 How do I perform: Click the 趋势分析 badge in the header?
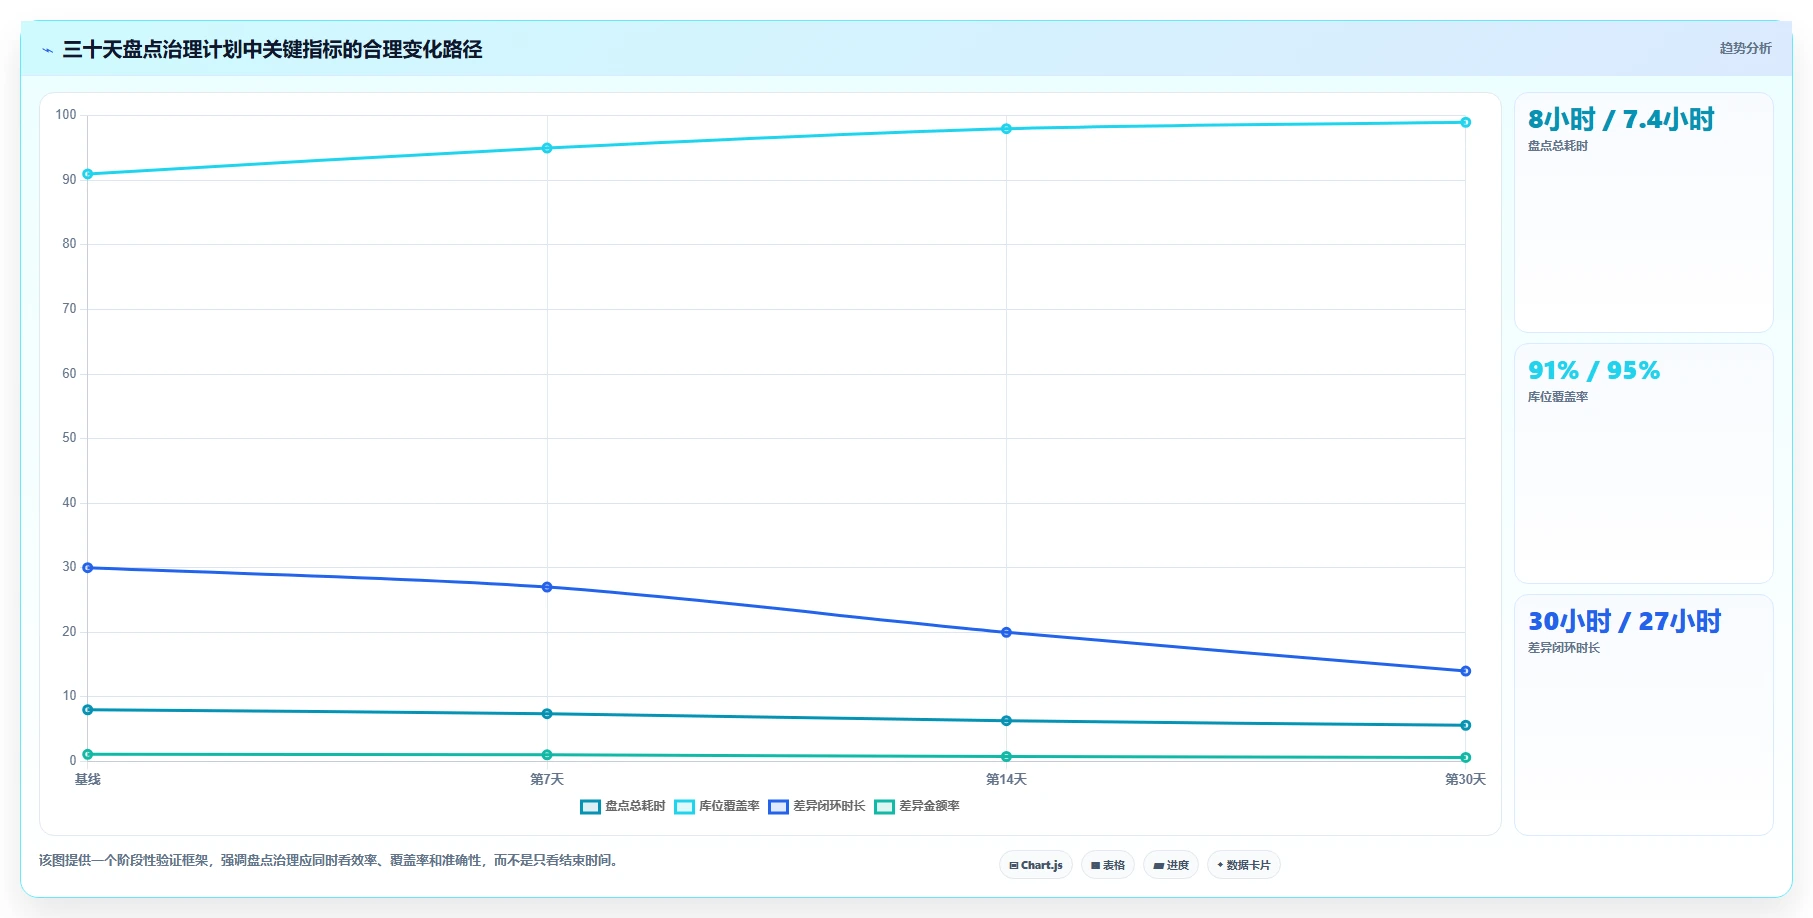pos(1745,48)
